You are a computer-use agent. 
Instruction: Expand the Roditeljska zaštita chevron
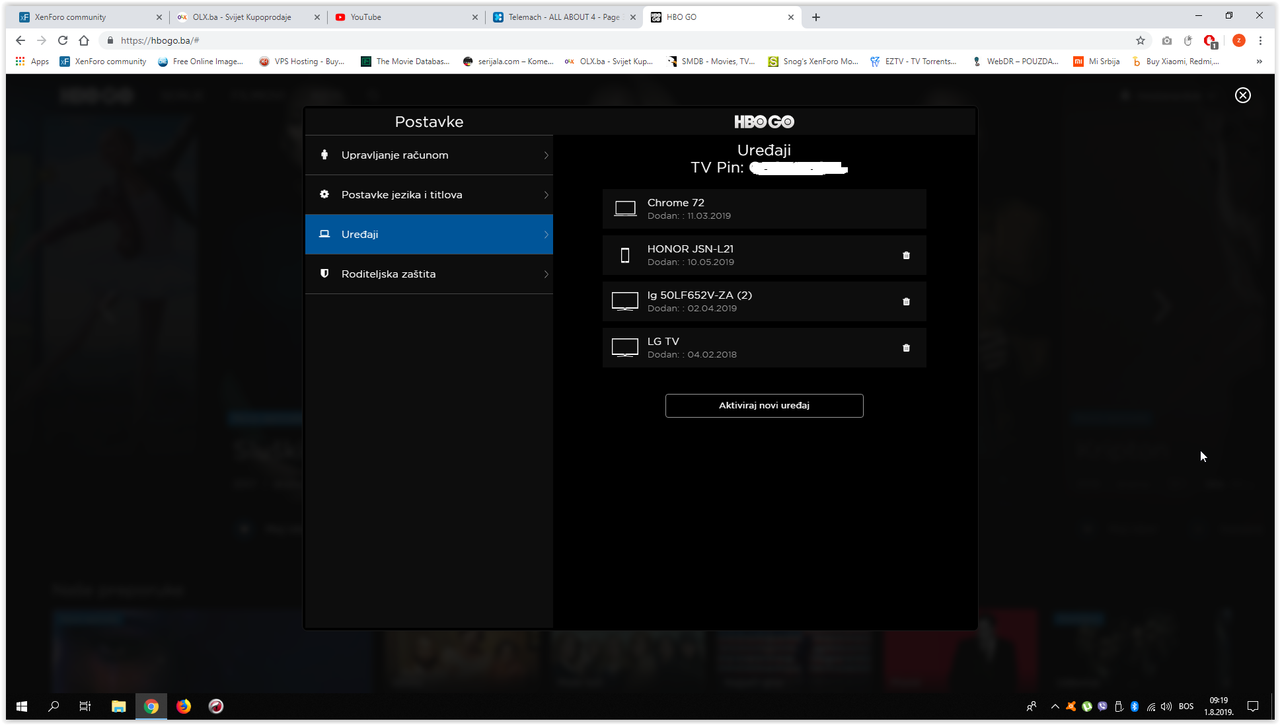tap(546, 274)
